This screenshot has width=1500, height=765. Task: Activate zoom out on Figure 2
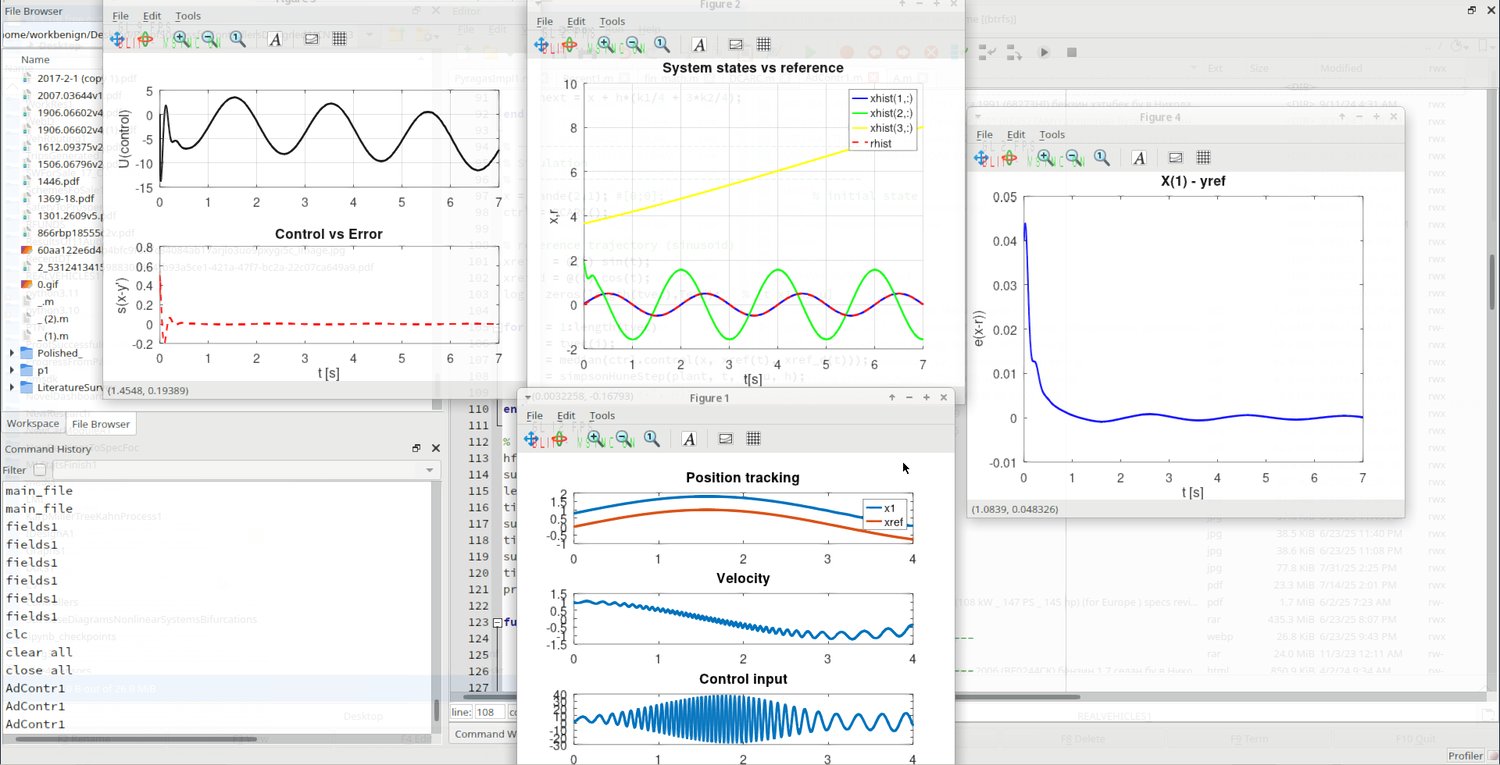point(633,44)
